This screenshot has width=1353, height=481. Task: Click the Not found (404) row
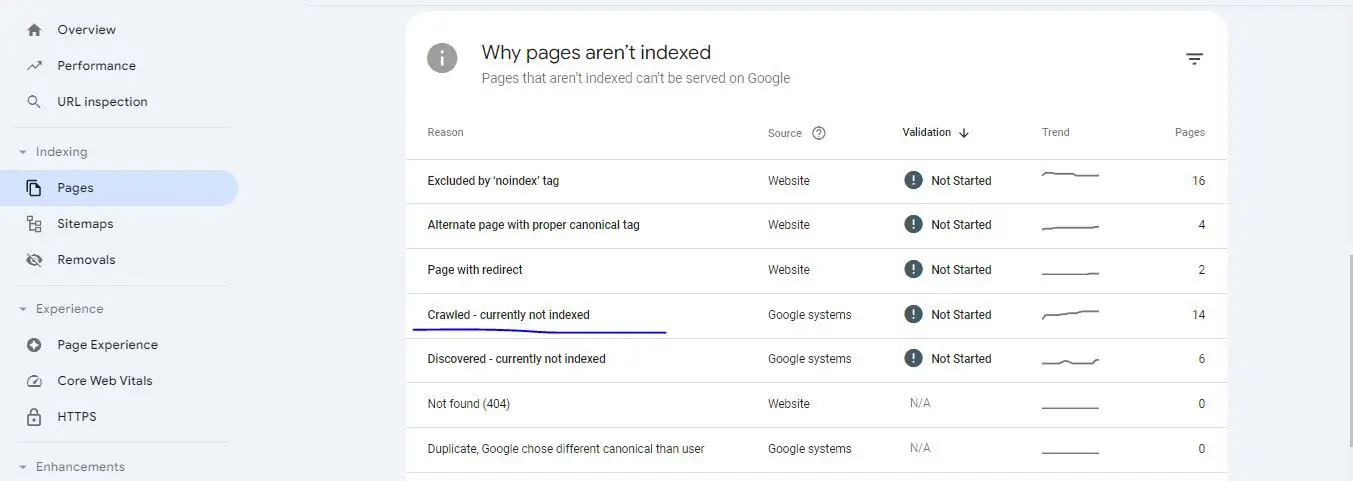(816, 404)
